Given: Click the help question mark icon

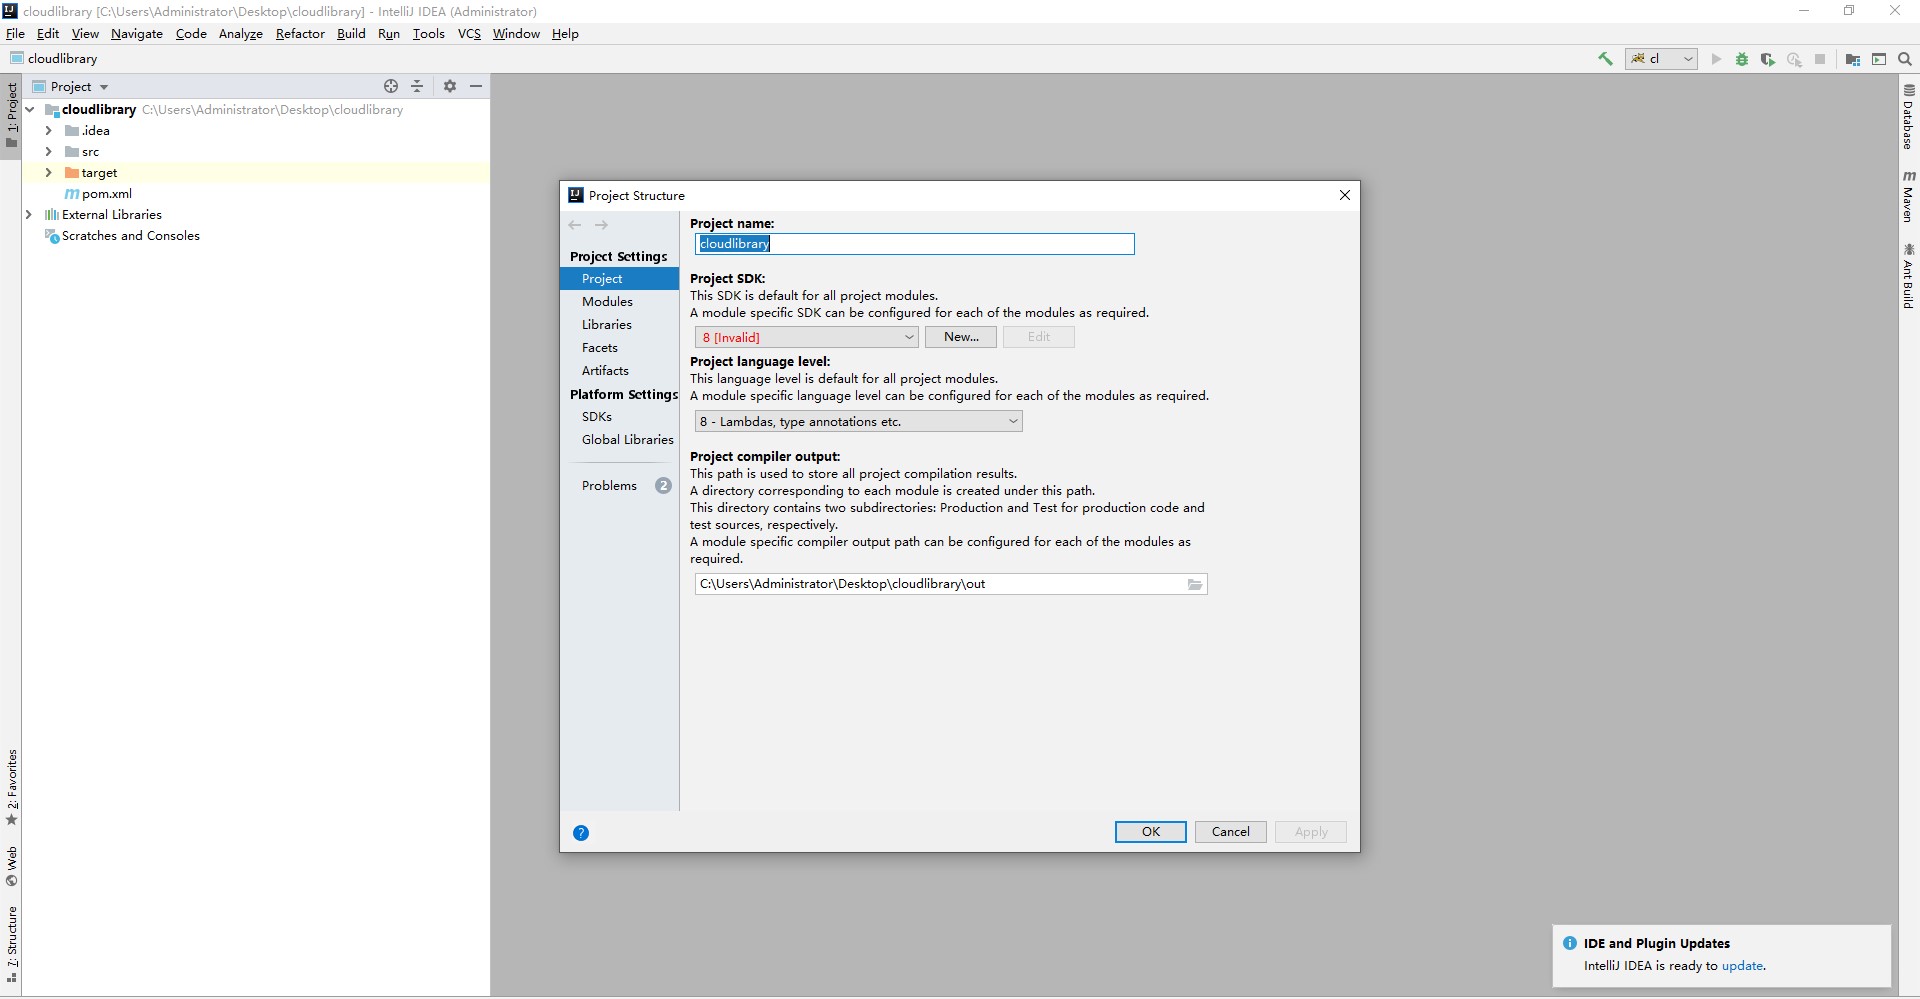Looking at the screenshot, I should click(581, 833).
